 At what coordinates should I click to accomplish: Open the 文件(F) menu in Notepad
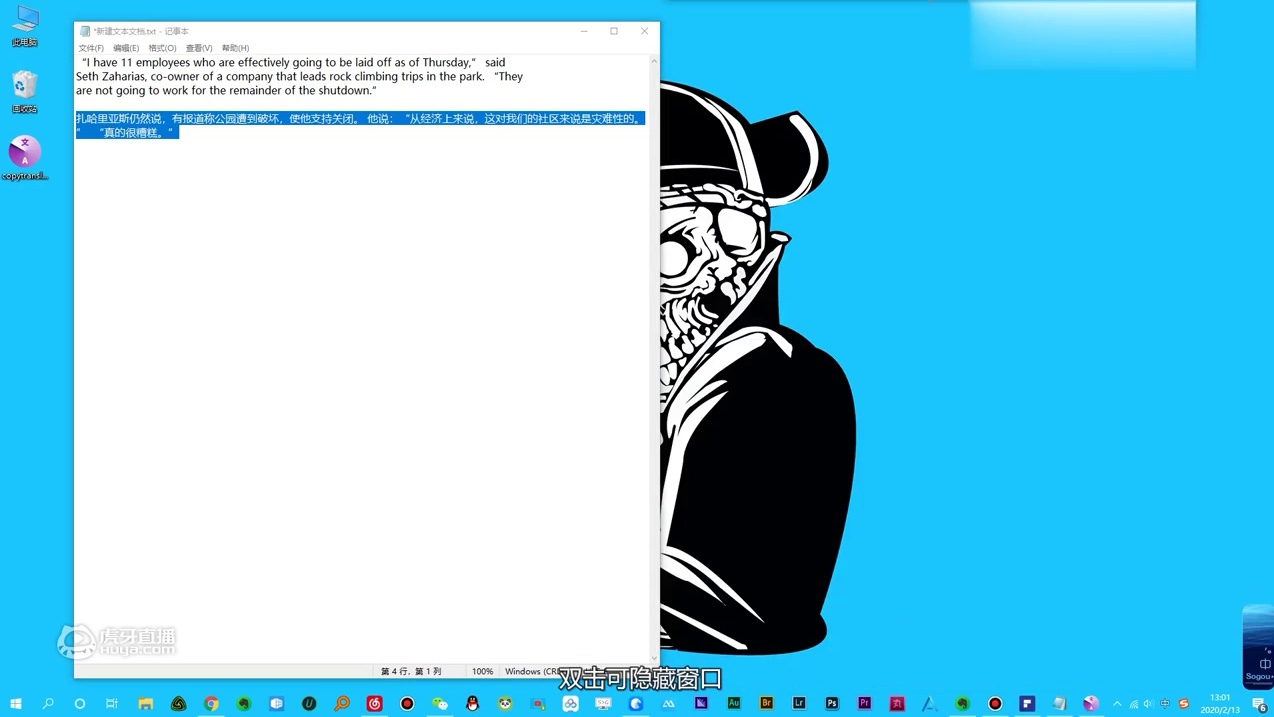[x=91, y=48]
